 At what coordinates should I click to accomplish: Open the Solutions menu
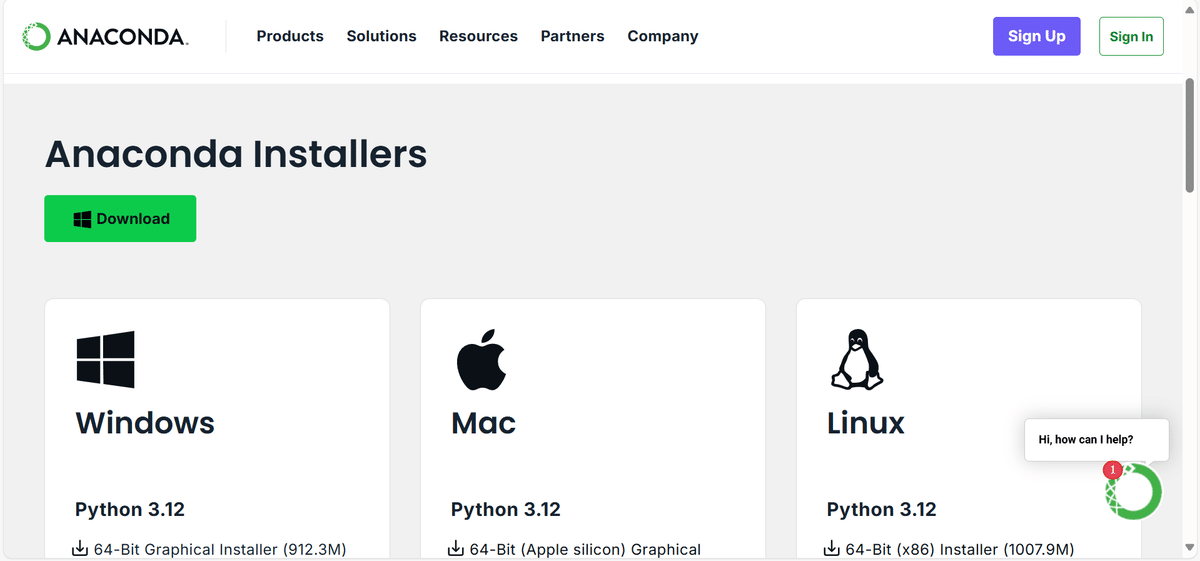(x=381, y=36)
